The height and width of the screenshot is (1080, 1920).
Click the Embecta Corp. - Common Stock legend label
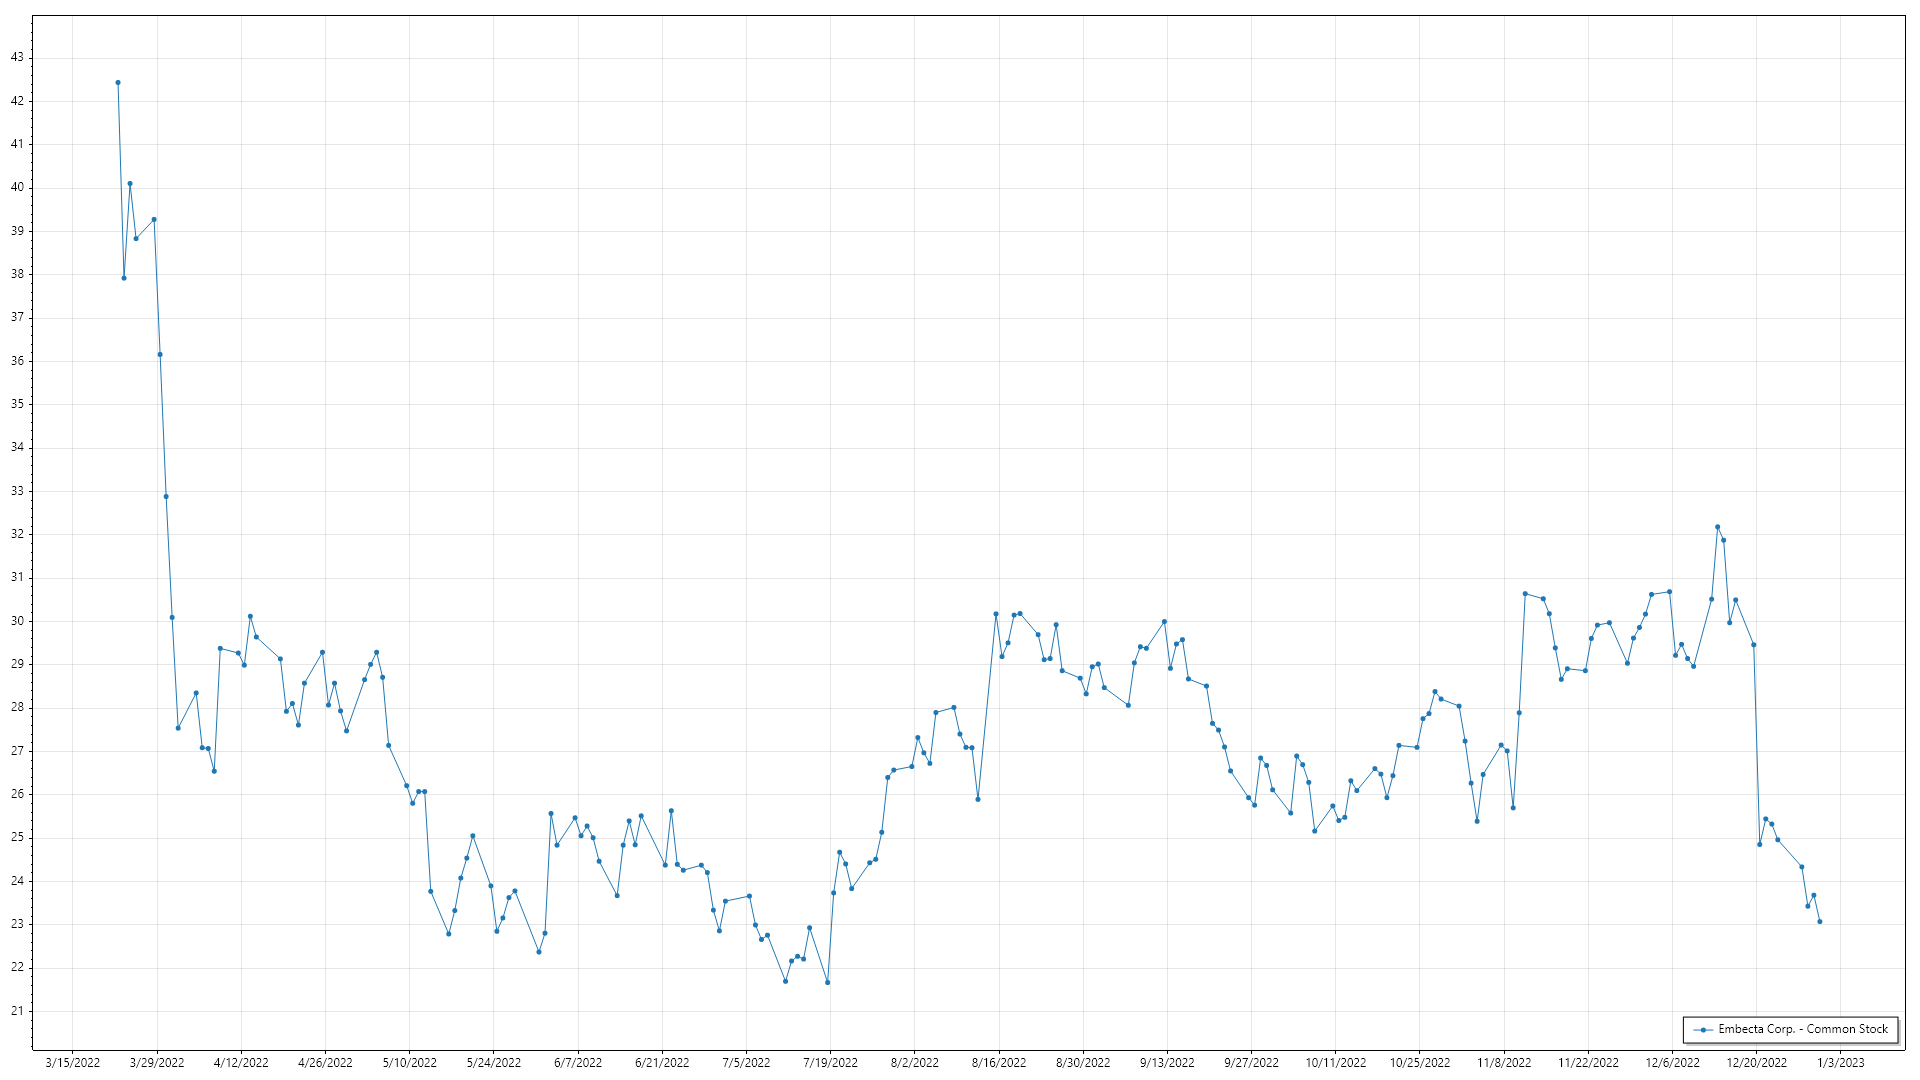pyautogui.click(x=1803, y=1029)
